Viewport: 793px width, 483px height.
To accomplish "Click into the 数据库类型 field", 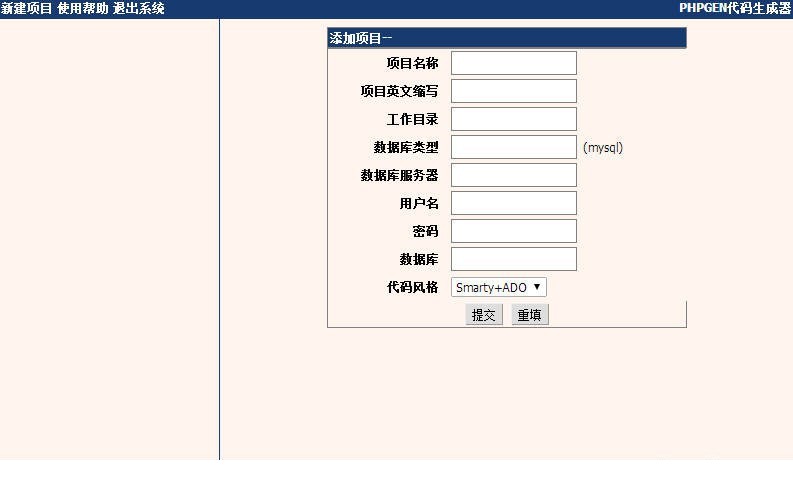I will pyautogui.click(x=514, y=147).
